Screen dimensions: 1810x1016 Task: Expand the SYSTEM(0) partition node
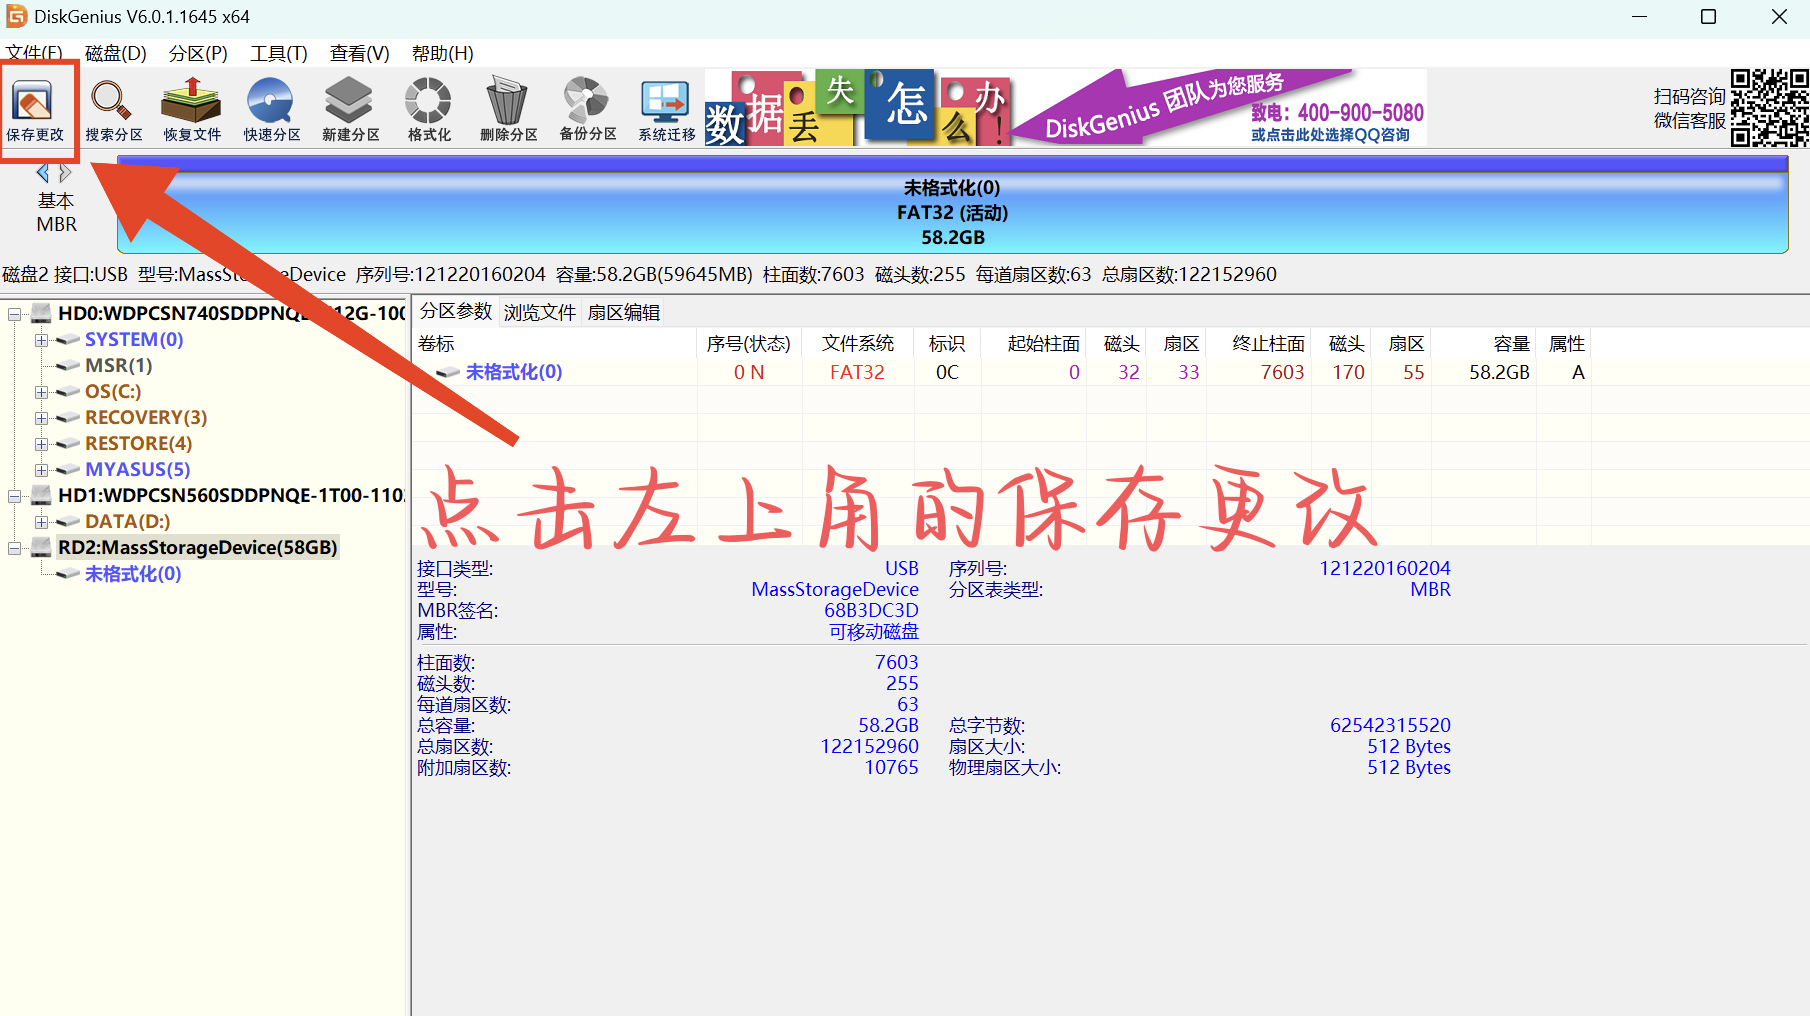pyautogui.click(x=41, y=340)
